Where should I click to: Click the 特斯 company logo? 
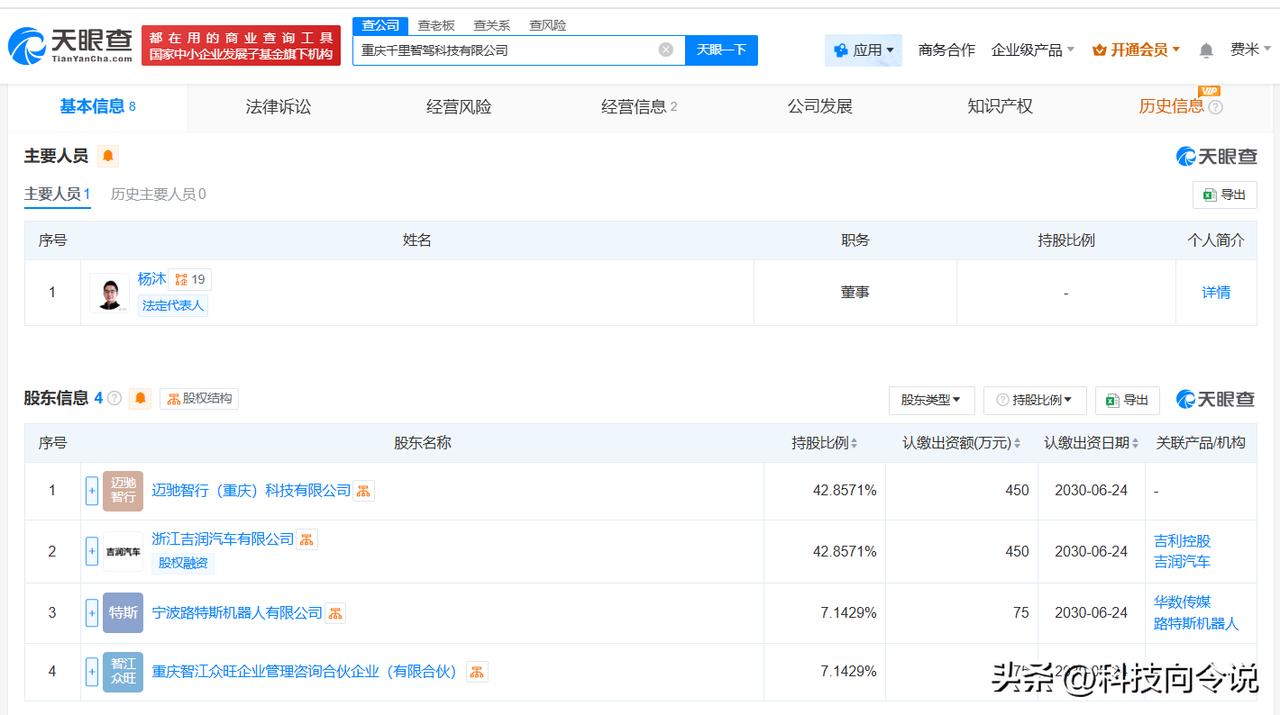coord(123,612)
